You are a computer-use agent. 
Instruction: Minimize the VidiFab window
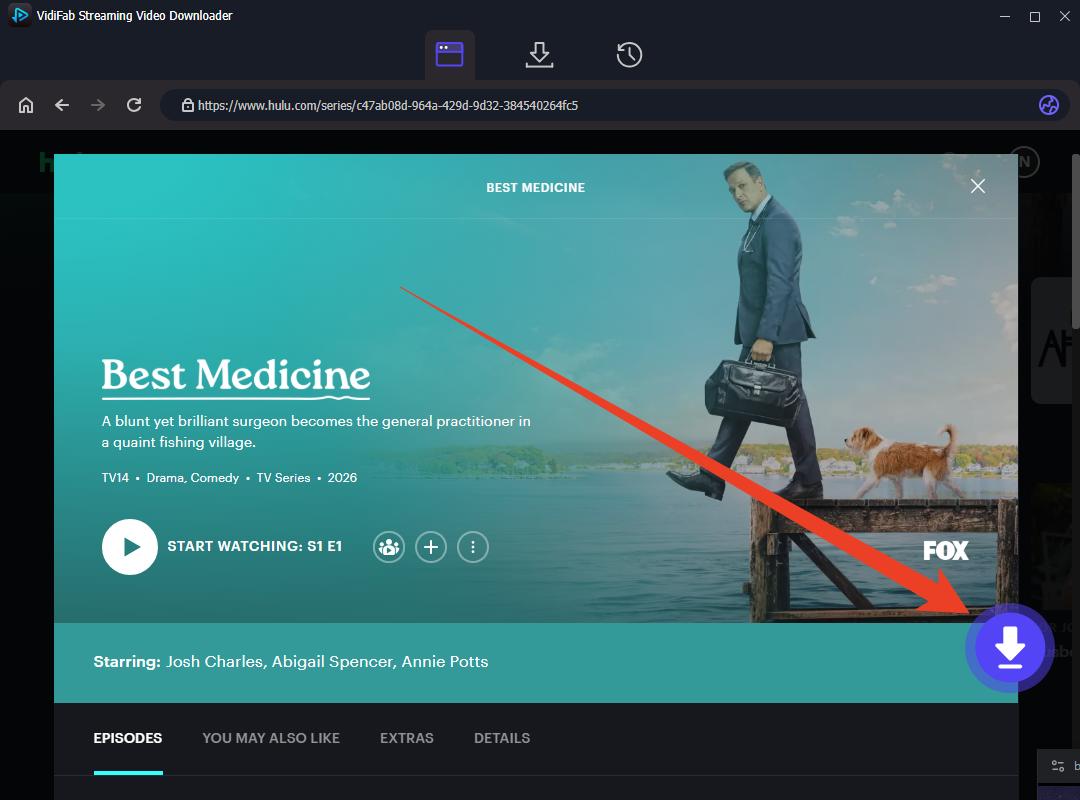(1005, 16)
